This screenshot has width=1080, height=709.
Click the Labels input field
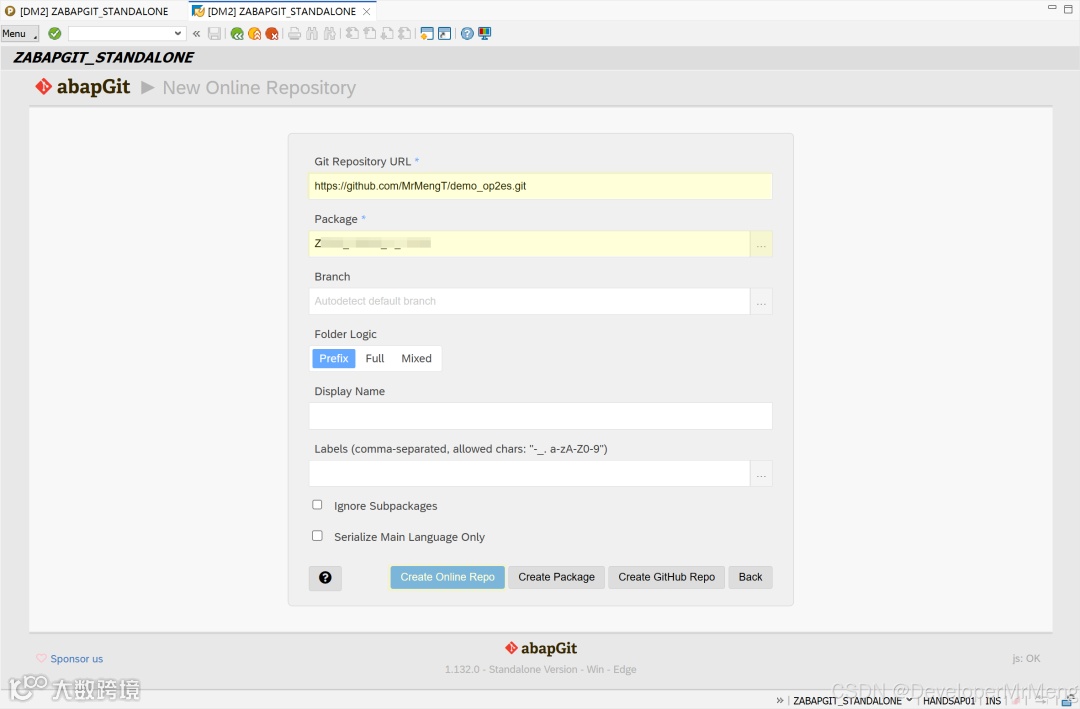tap(529, 473)
